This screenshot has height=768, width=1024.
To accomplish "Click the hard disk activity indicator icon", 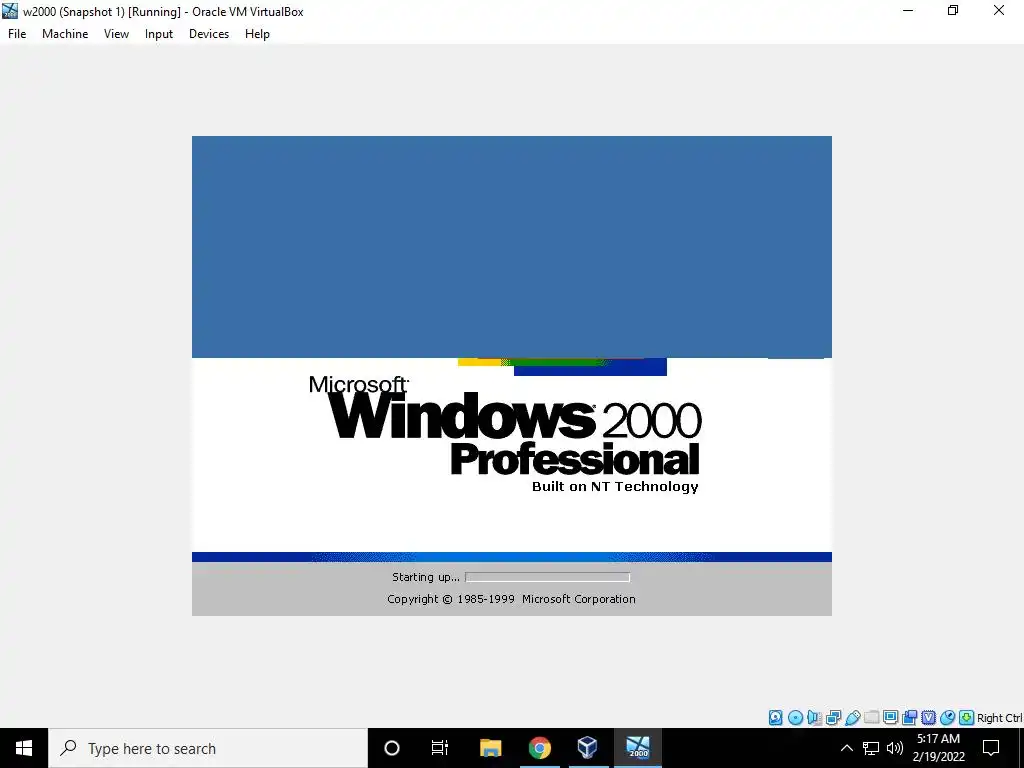I will coord(775,718).
